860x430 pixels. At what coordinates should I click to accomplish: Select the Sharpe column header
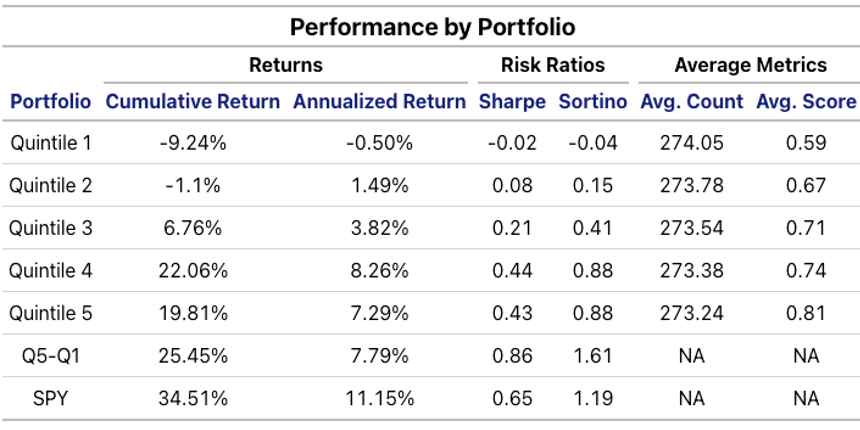pos(512,102)
